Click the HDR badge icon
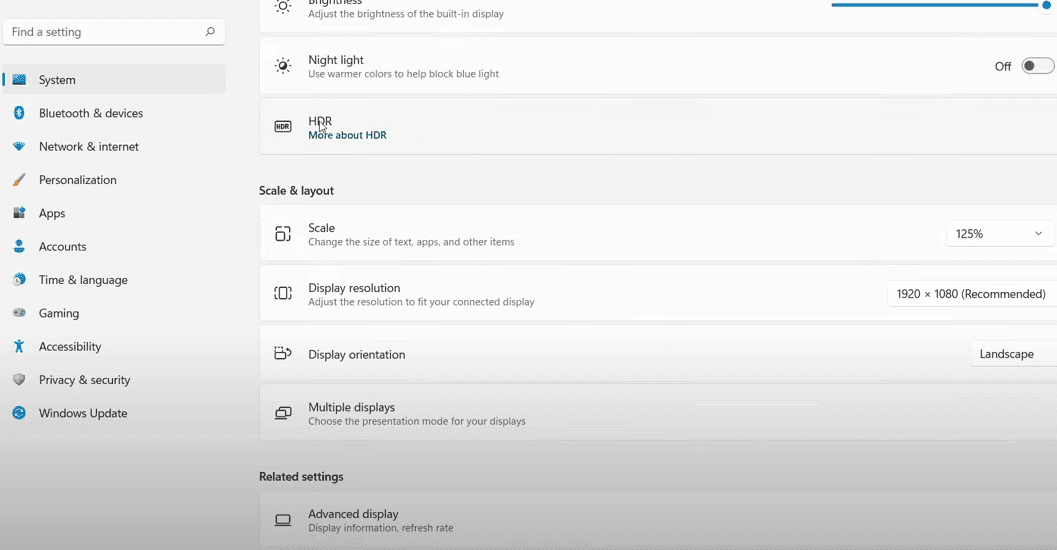 [x=283, y=127]
